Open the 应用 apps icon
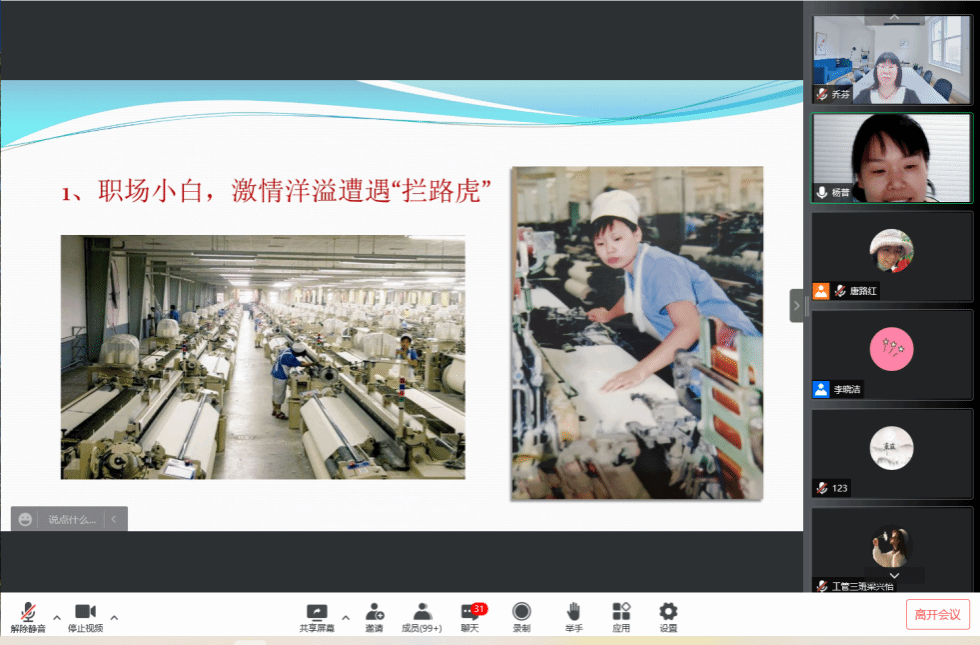The height and width of the screenshot is (645, 980). 621,613
